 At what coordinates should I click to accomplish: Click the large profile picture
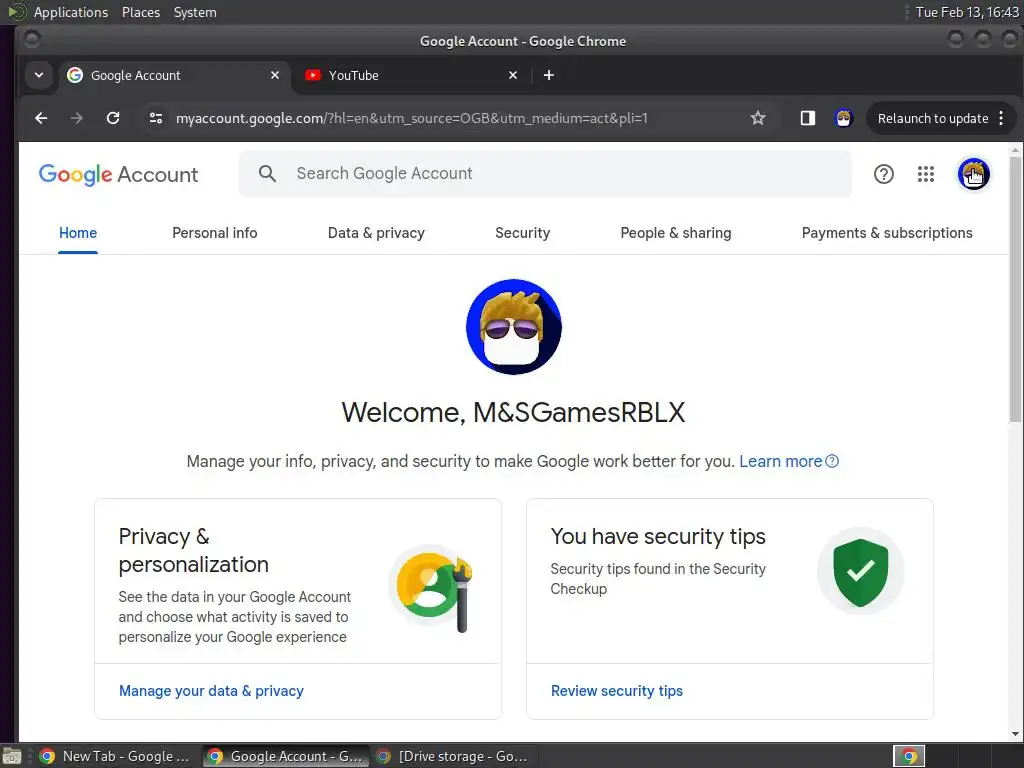[513, 327]
